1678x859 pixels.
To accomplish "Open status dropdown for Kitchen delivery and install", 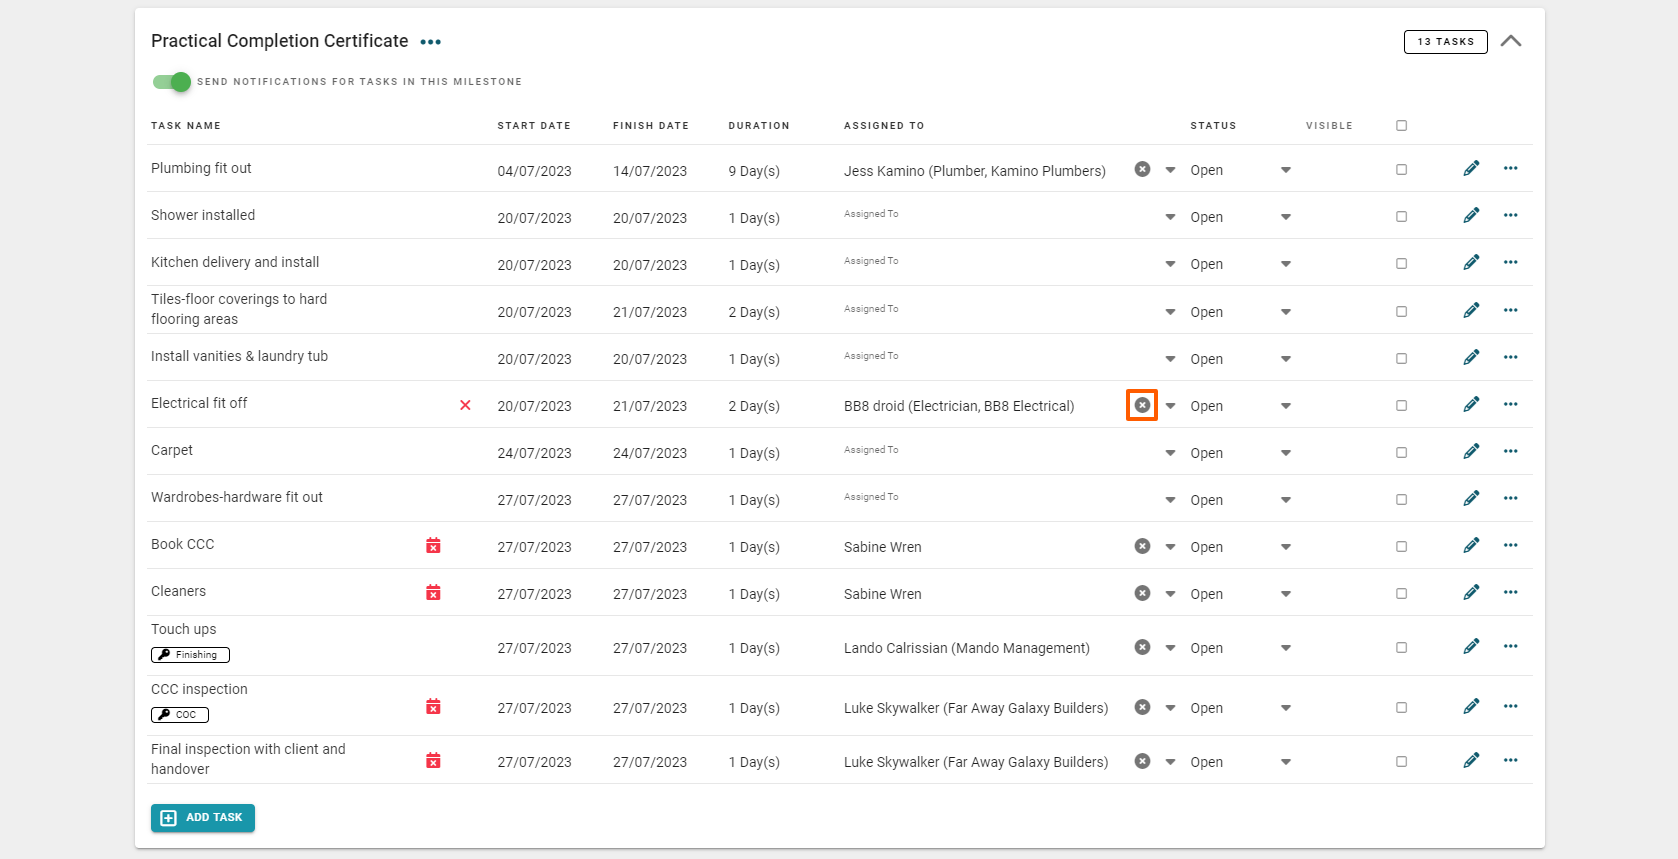I will (1285, 265).
